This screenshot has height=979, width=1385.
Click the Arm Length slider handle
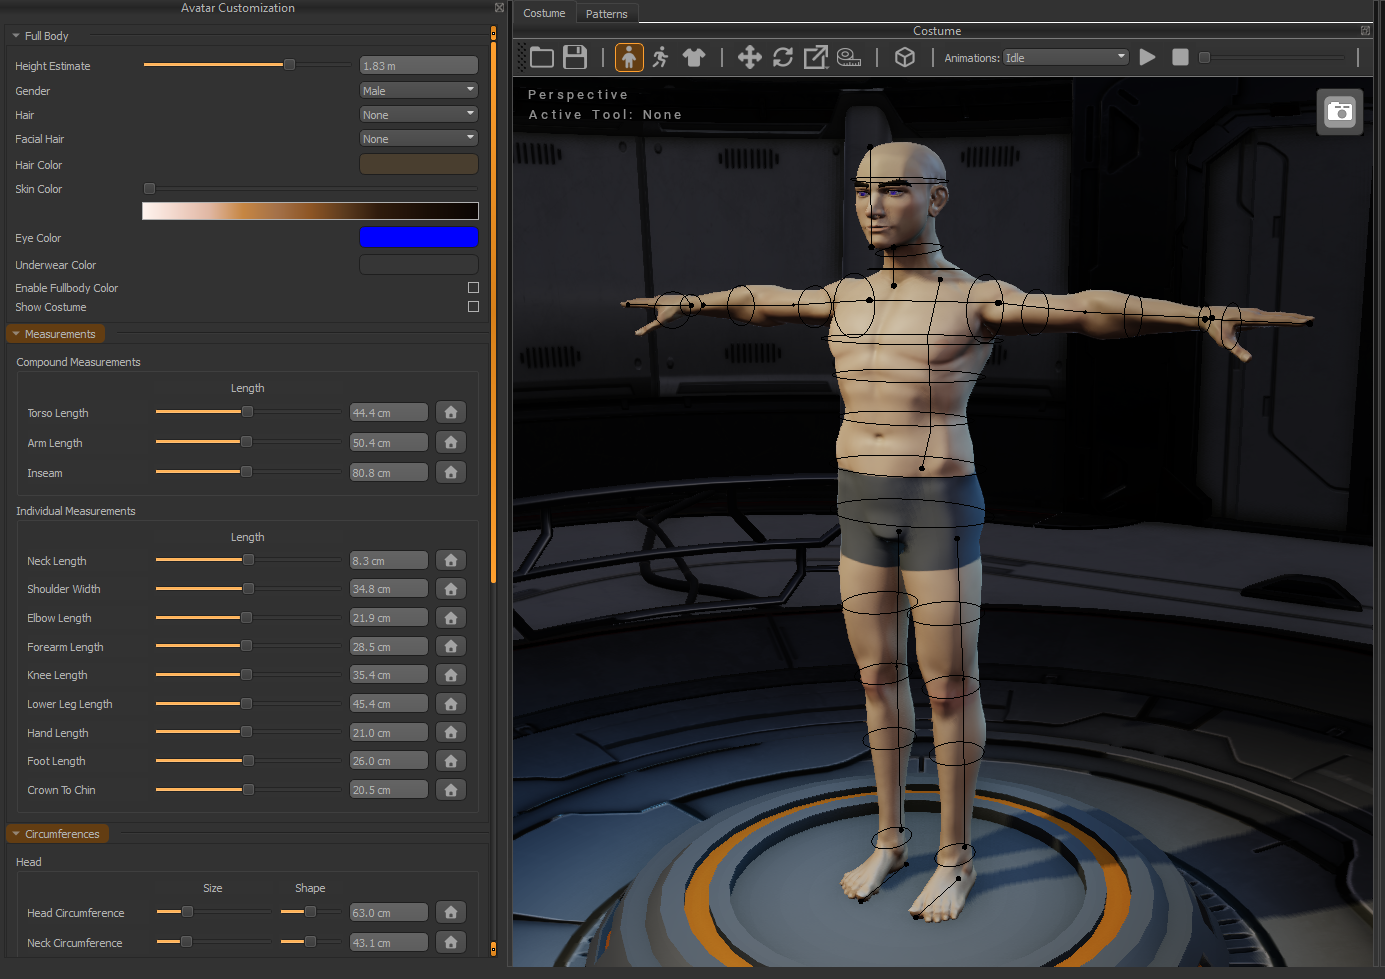[x=246, y=442]
